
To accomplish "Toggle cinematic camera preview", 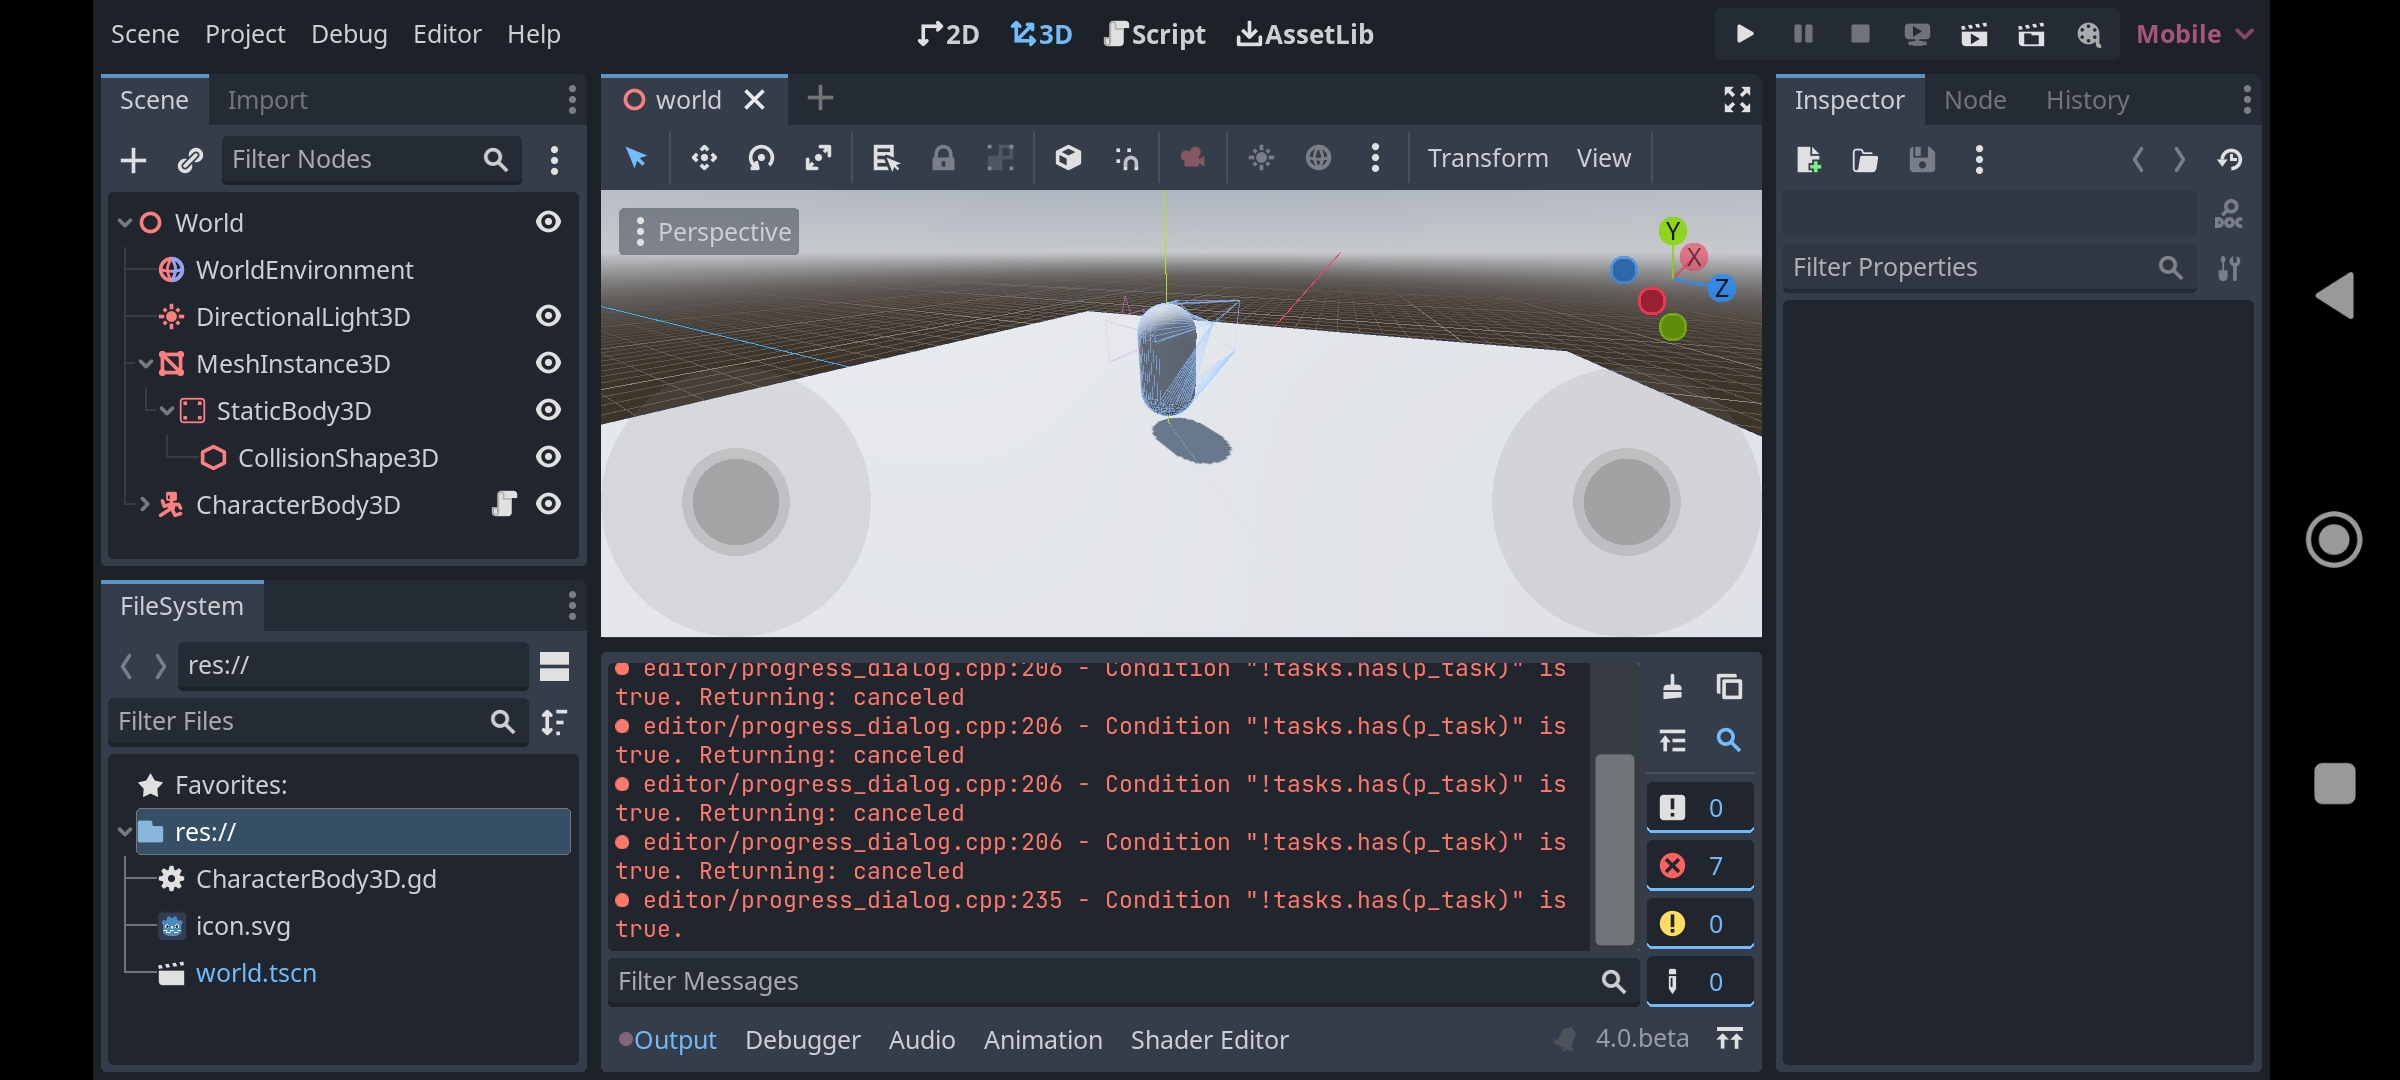I will [x=1192, y=157].
